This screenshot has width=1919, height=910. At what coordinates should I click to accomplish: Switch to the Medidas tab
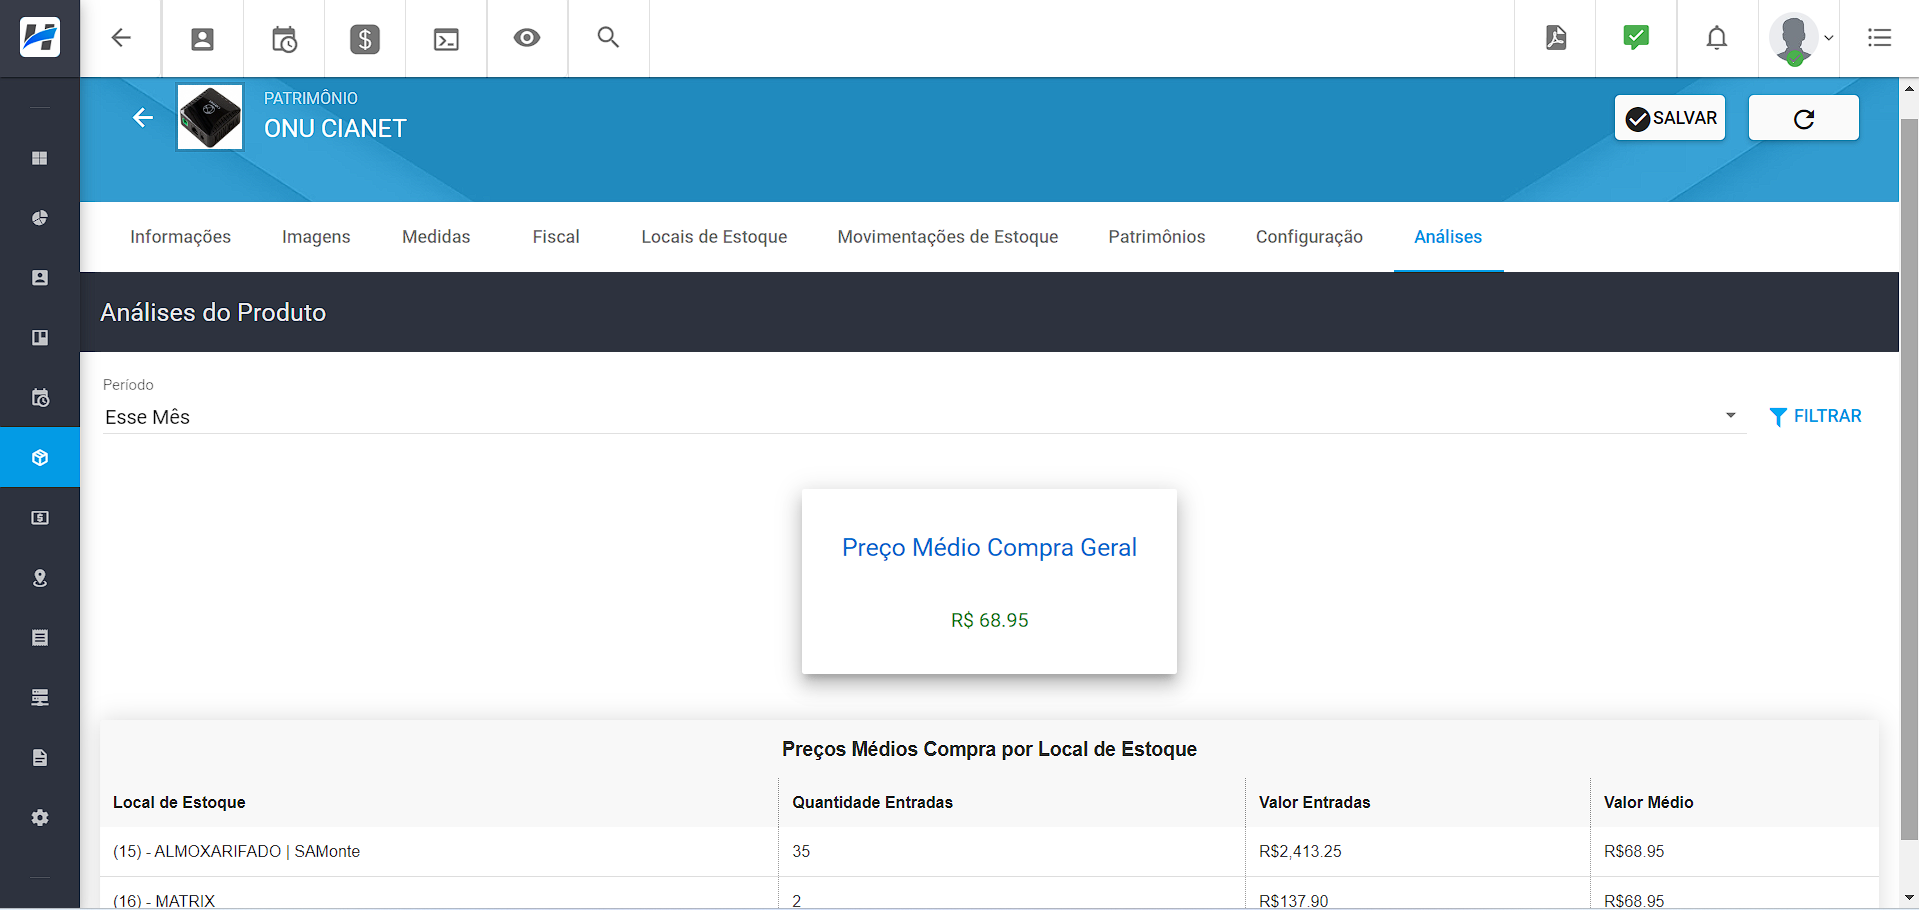(x=436, y=237)
